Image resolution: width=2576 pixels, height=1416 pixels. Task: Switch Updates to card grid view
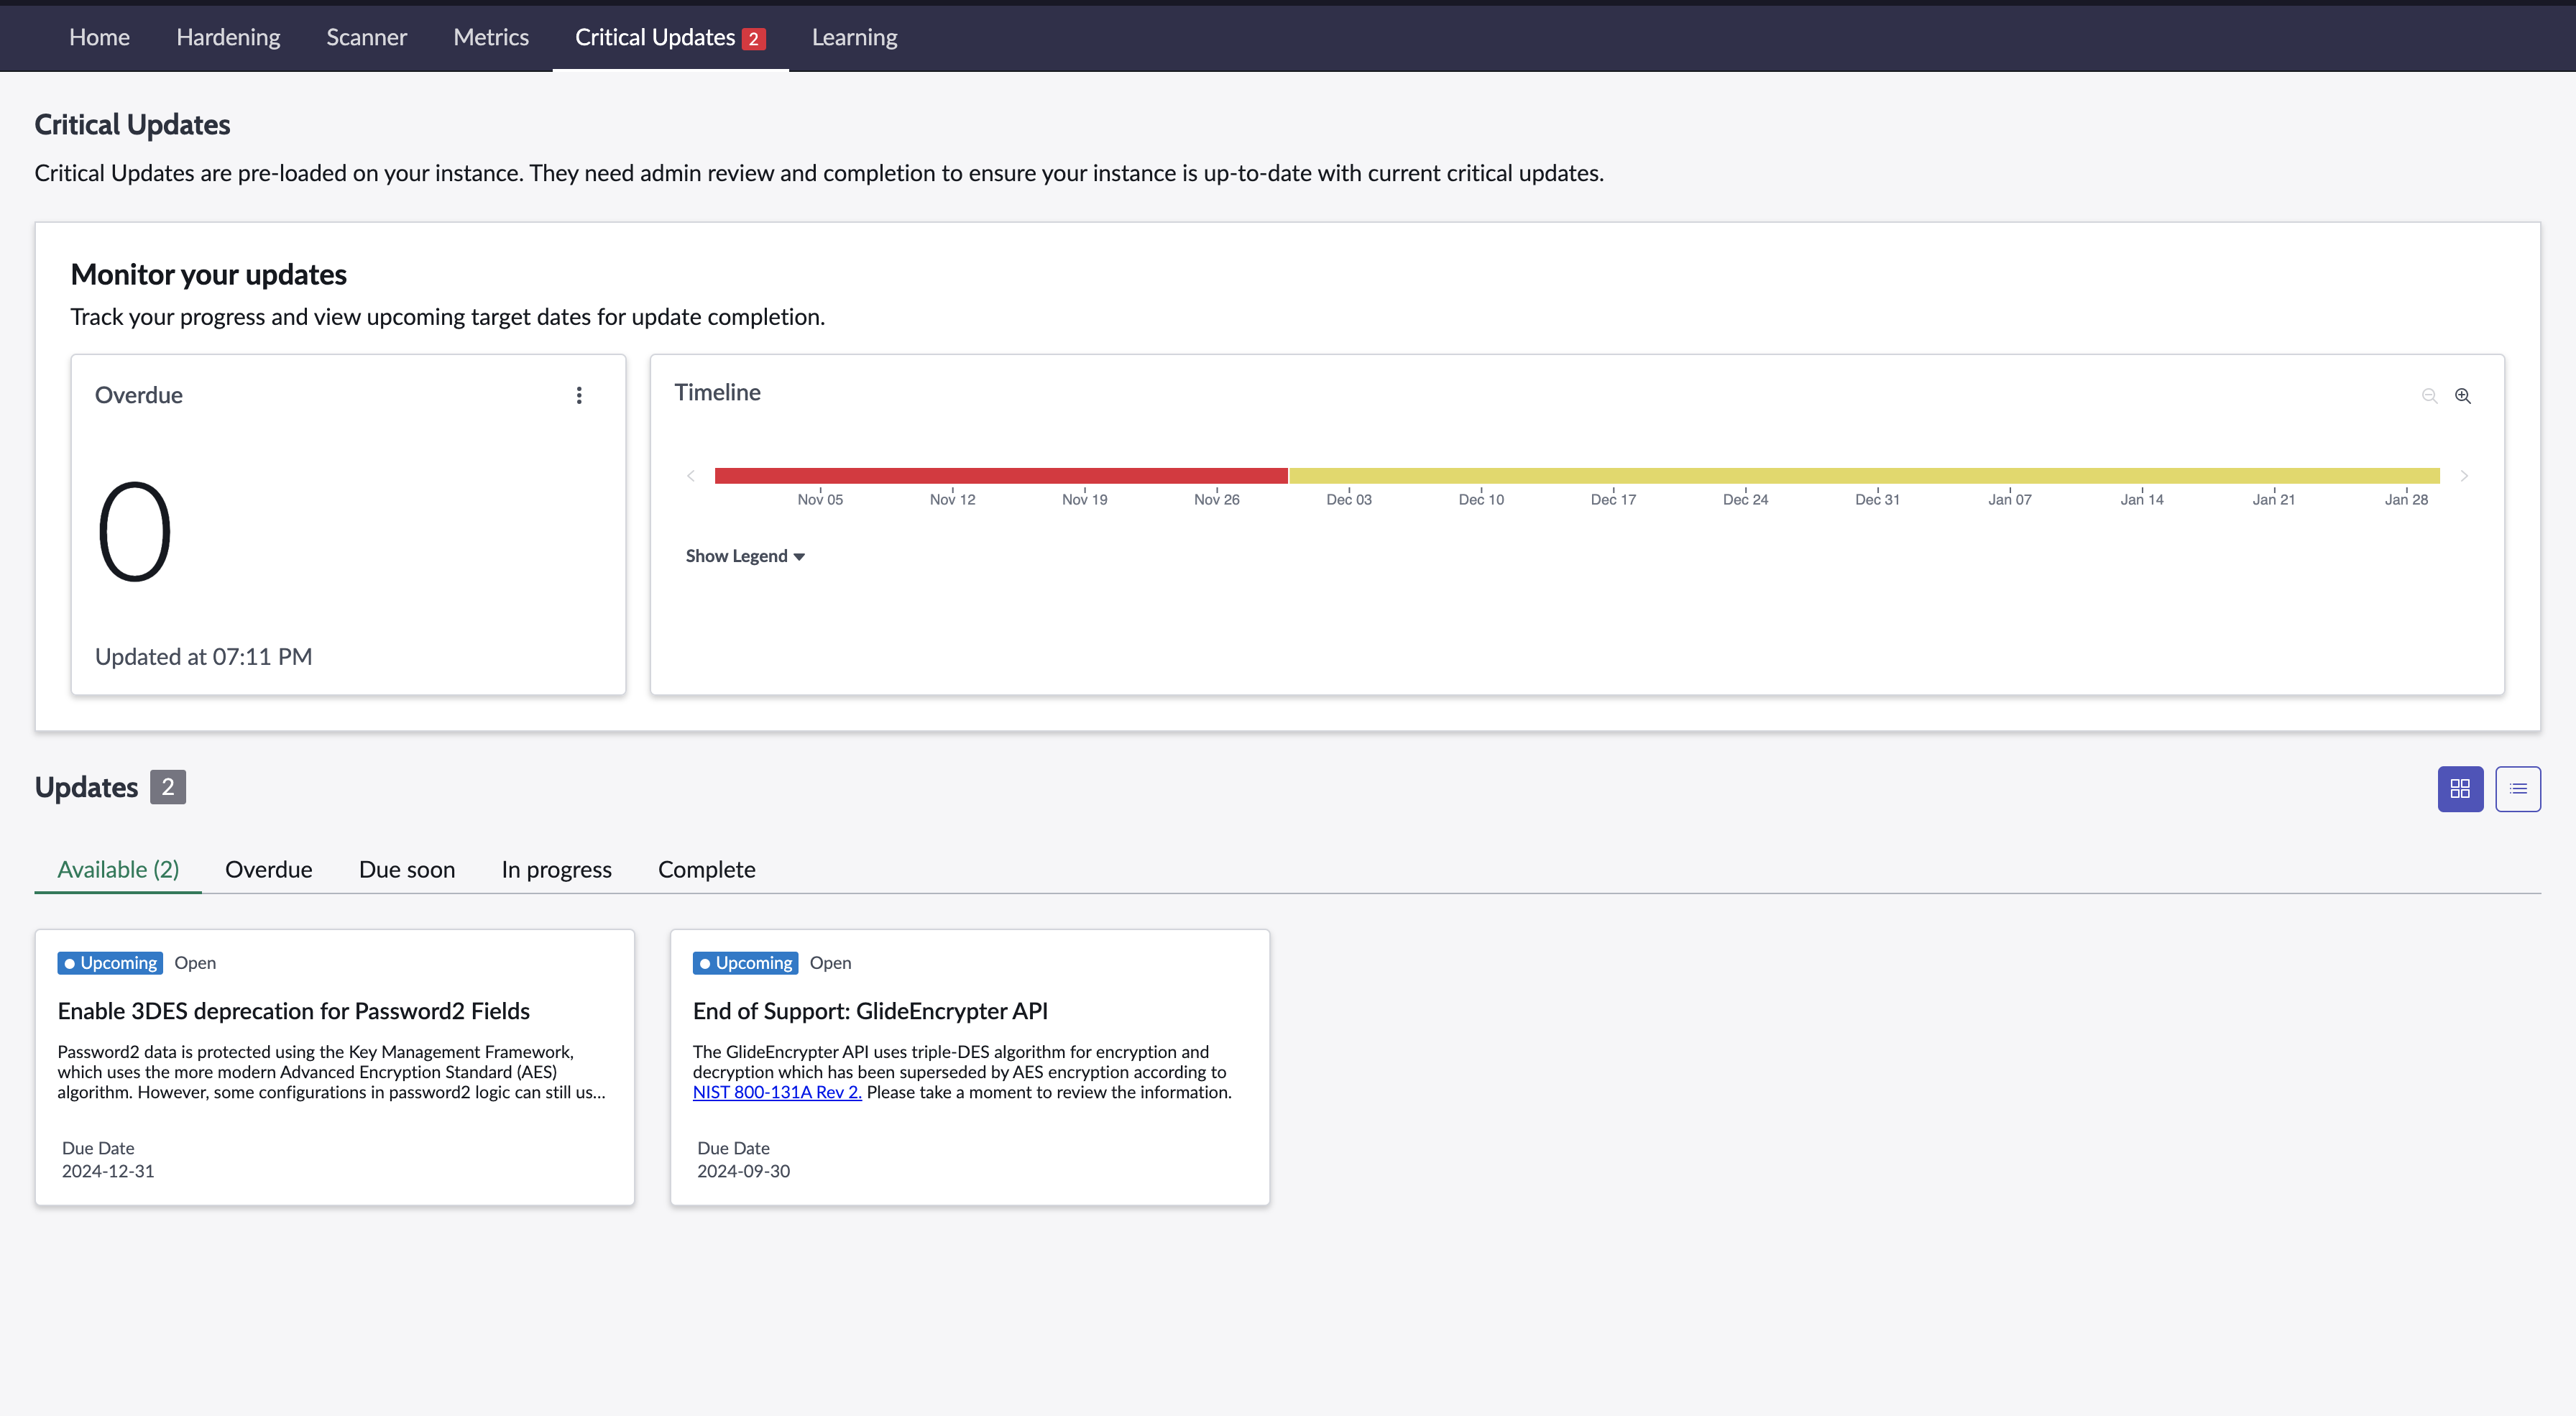click(2460, 789)
